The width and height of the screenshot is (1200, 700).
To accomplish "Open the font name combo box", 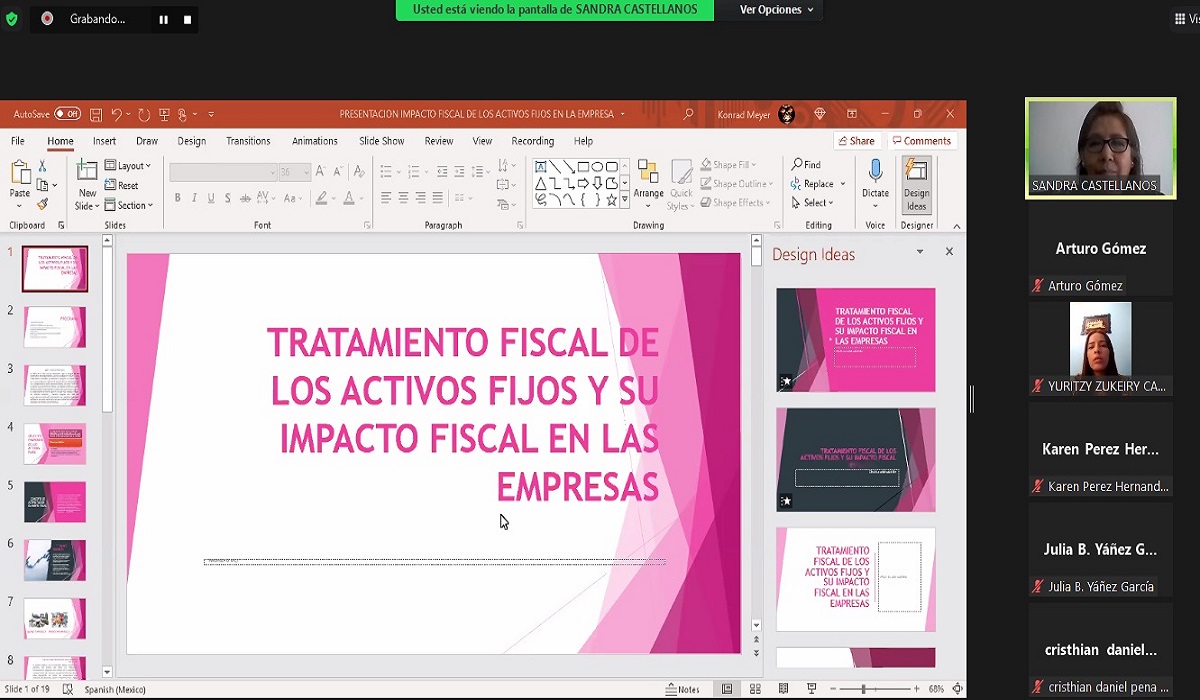I will click(222, 172).
